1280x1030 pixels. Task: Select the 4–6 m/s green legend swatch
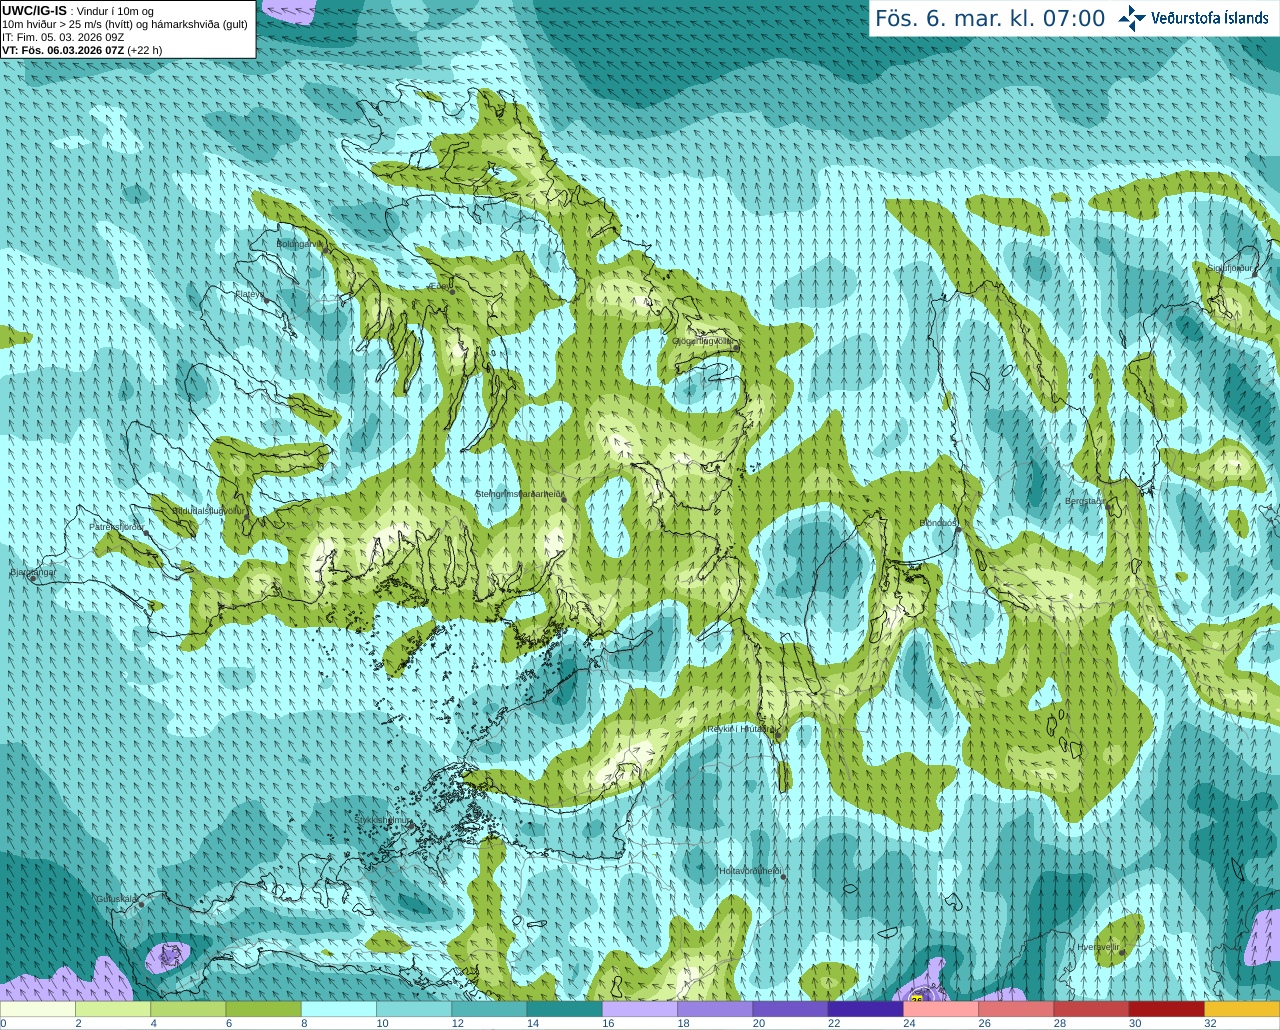coord(188,1009)
